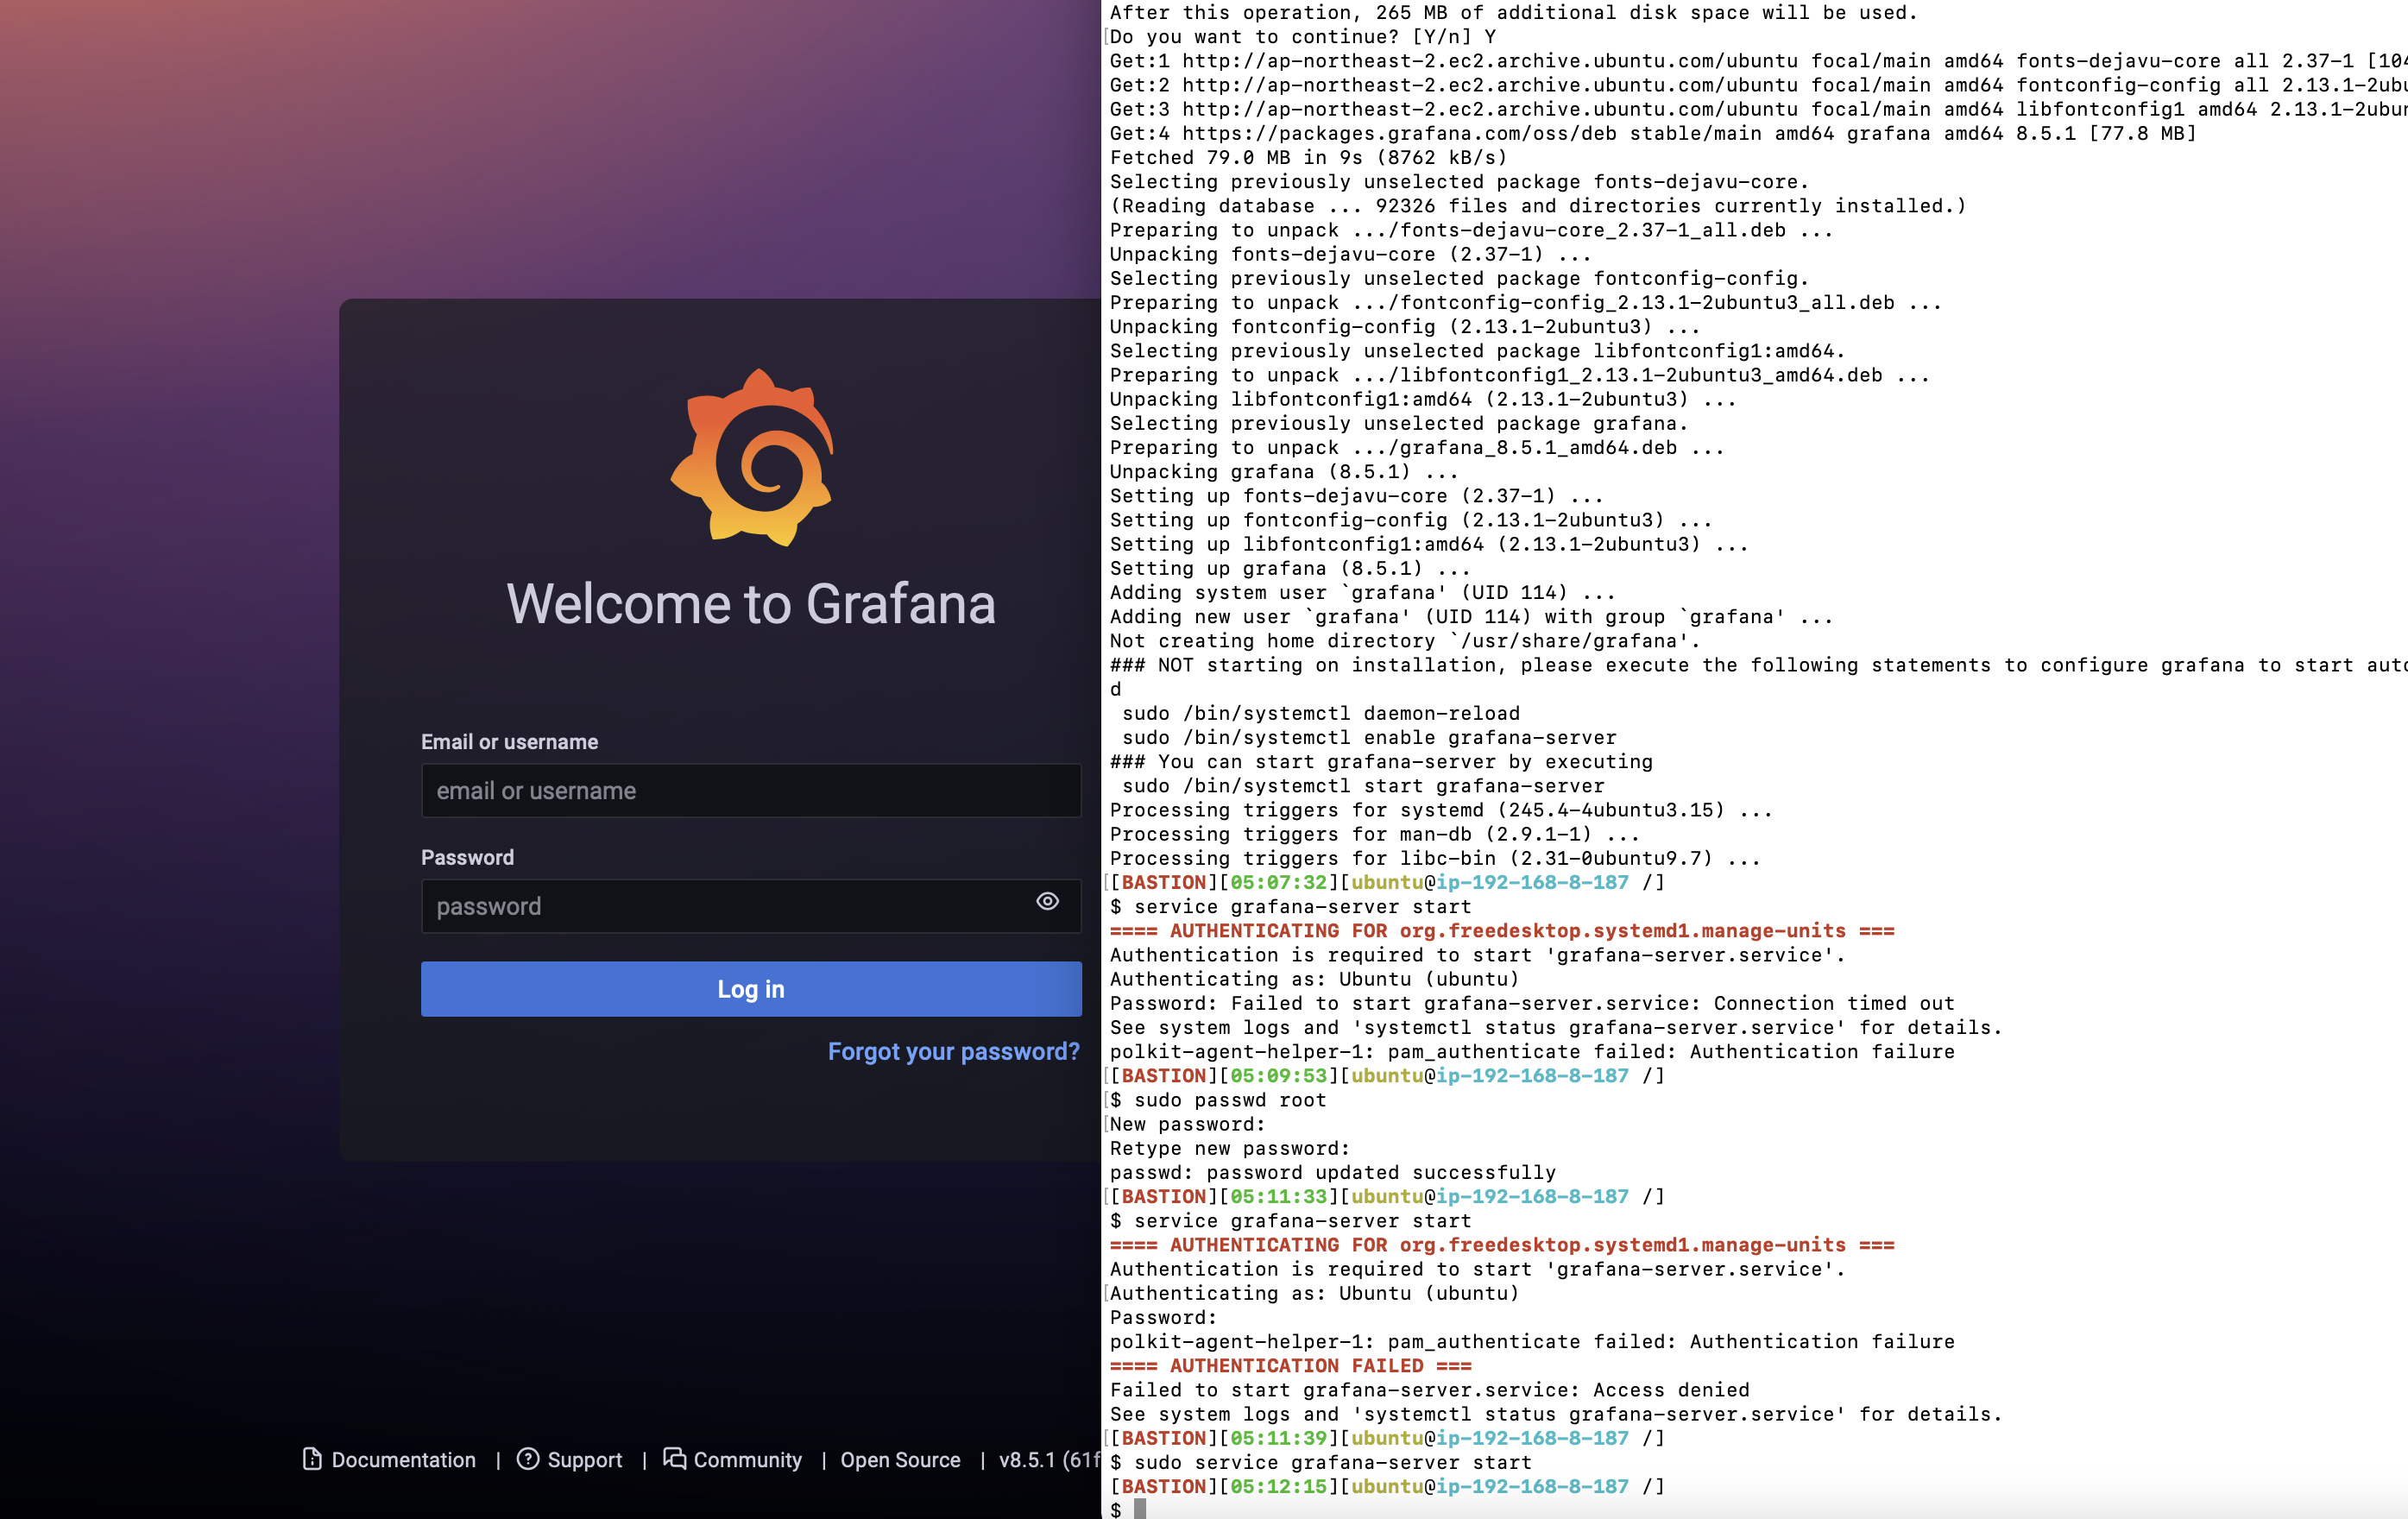This screenshot has height=1519, width=2408.
Task: Click the Email or username label
Action: tap(509, 742)
